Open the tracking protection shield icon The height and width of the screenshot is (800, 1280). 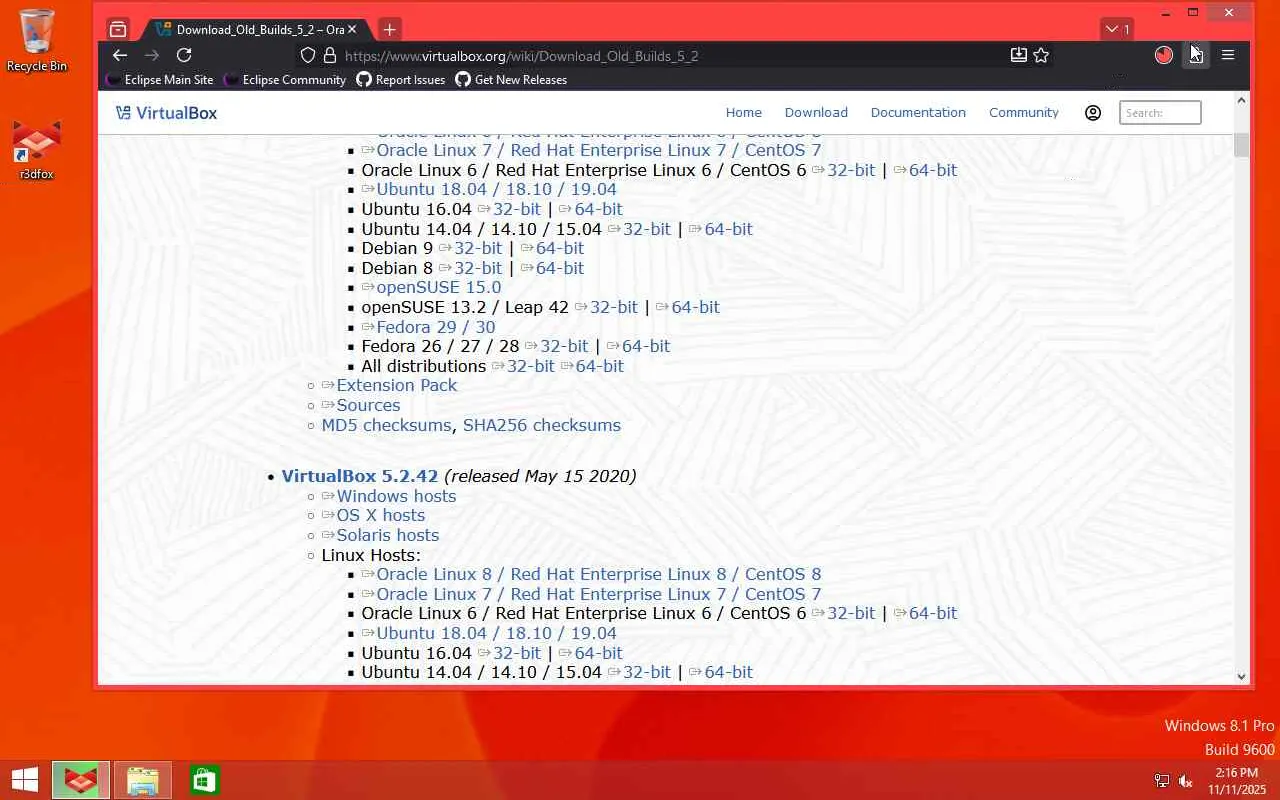tap(308, 56)
